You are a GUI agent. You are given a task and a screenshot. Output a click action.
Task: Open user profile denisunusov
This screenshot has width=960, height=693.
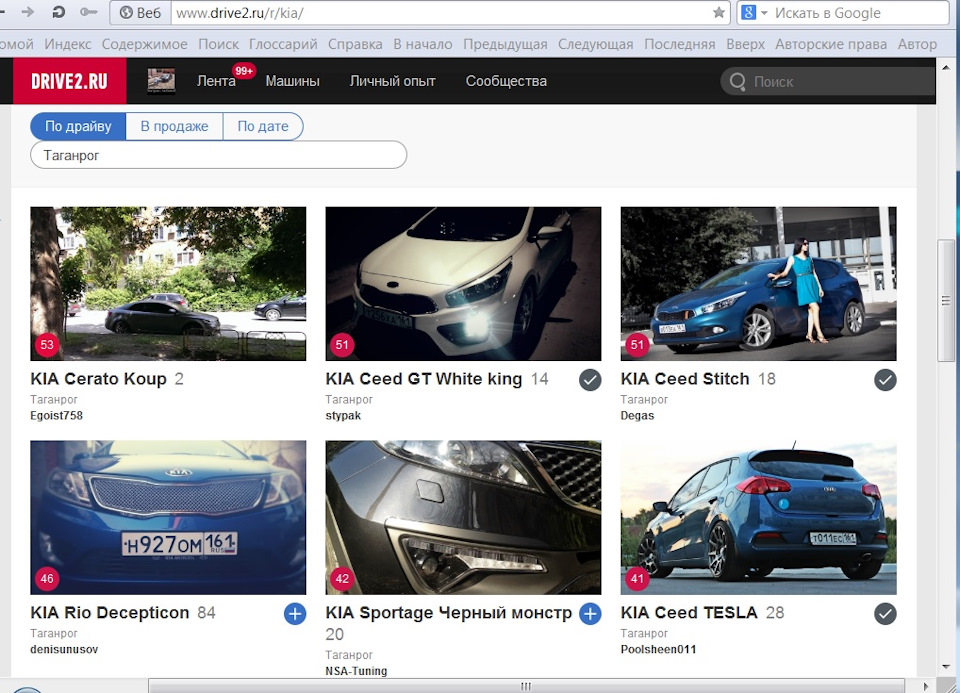coord(64,650)
